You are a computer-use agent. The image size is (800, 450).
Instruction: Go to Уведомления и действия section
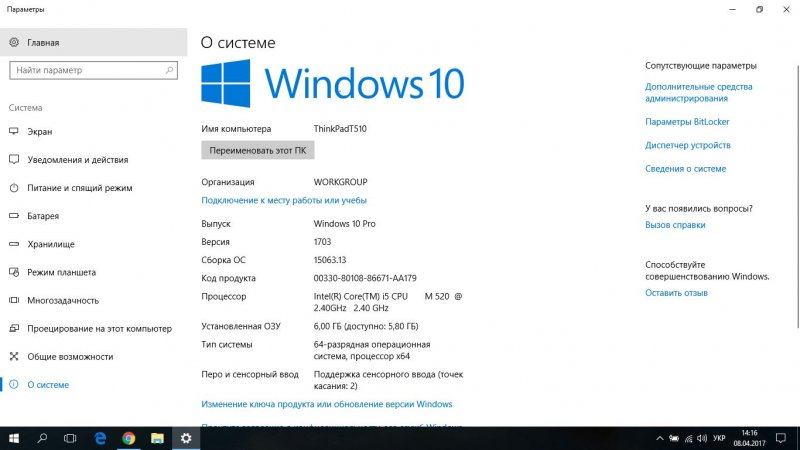77,159
